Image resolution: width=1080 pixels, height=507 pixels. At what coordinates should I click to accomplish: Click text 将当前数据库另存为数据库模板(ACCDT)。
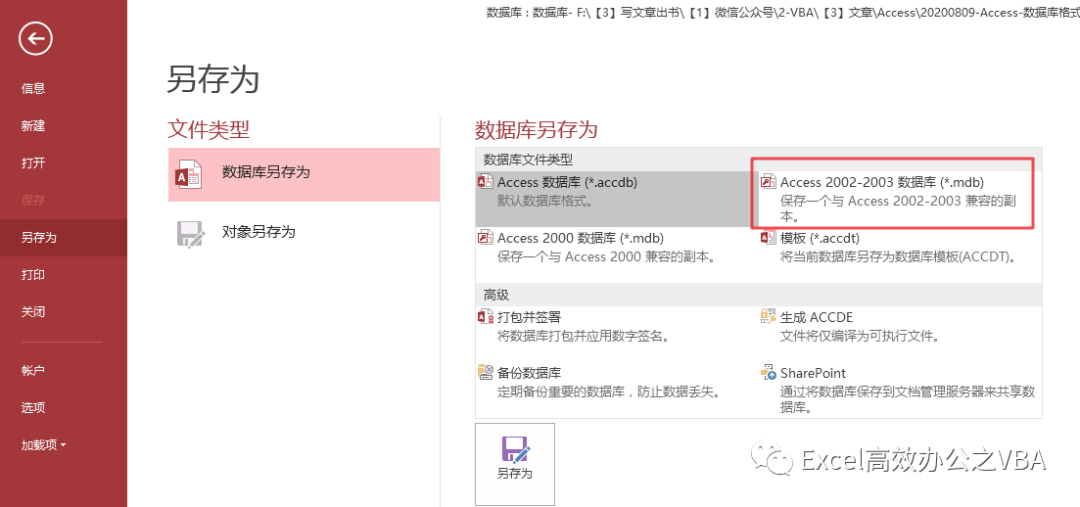898,258
